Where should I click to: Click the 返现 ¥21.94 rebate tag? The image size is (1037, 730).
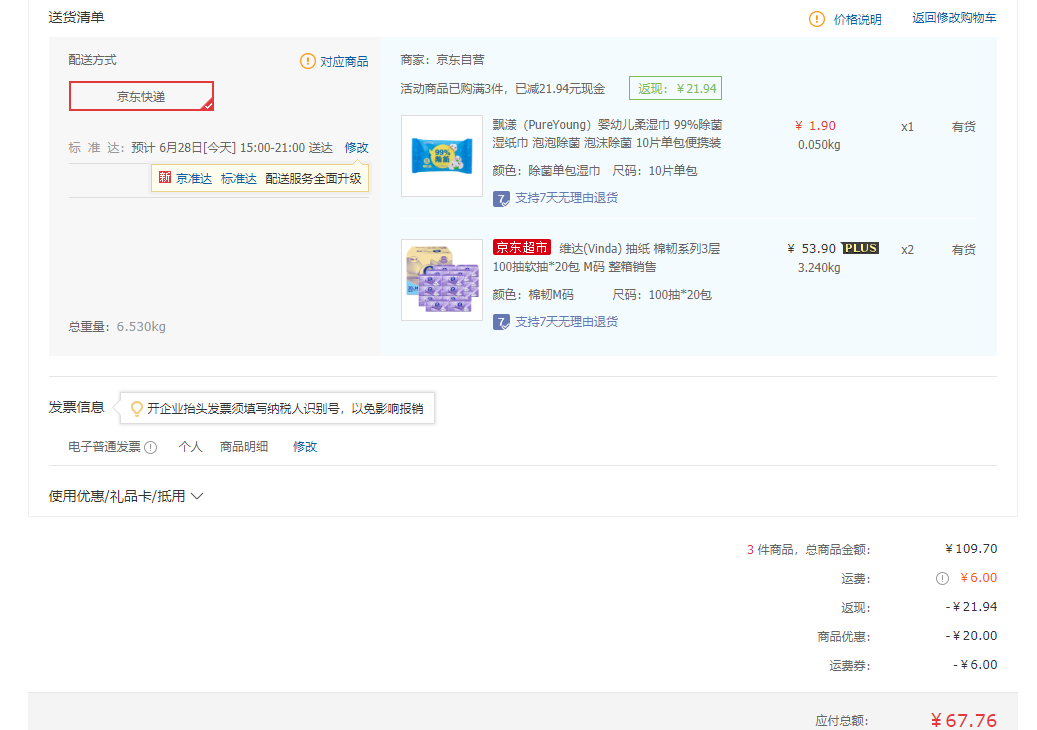tap(675, 88)
